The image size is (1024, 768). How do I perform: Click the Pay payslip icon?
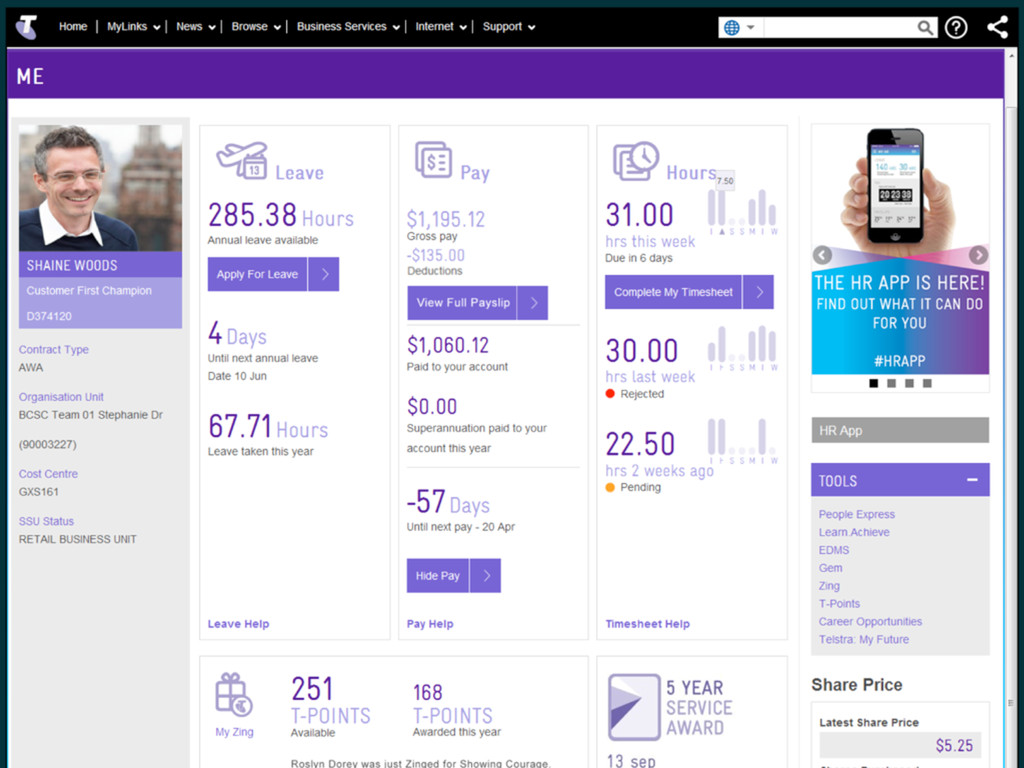(x=434, y=160)
